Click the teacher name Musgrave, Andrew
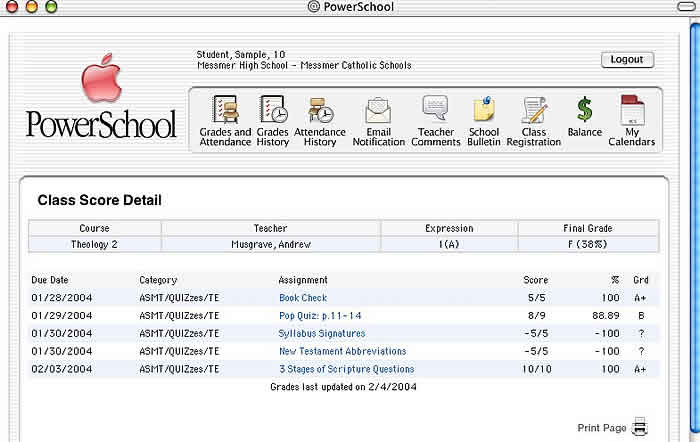 click(271, 245)
